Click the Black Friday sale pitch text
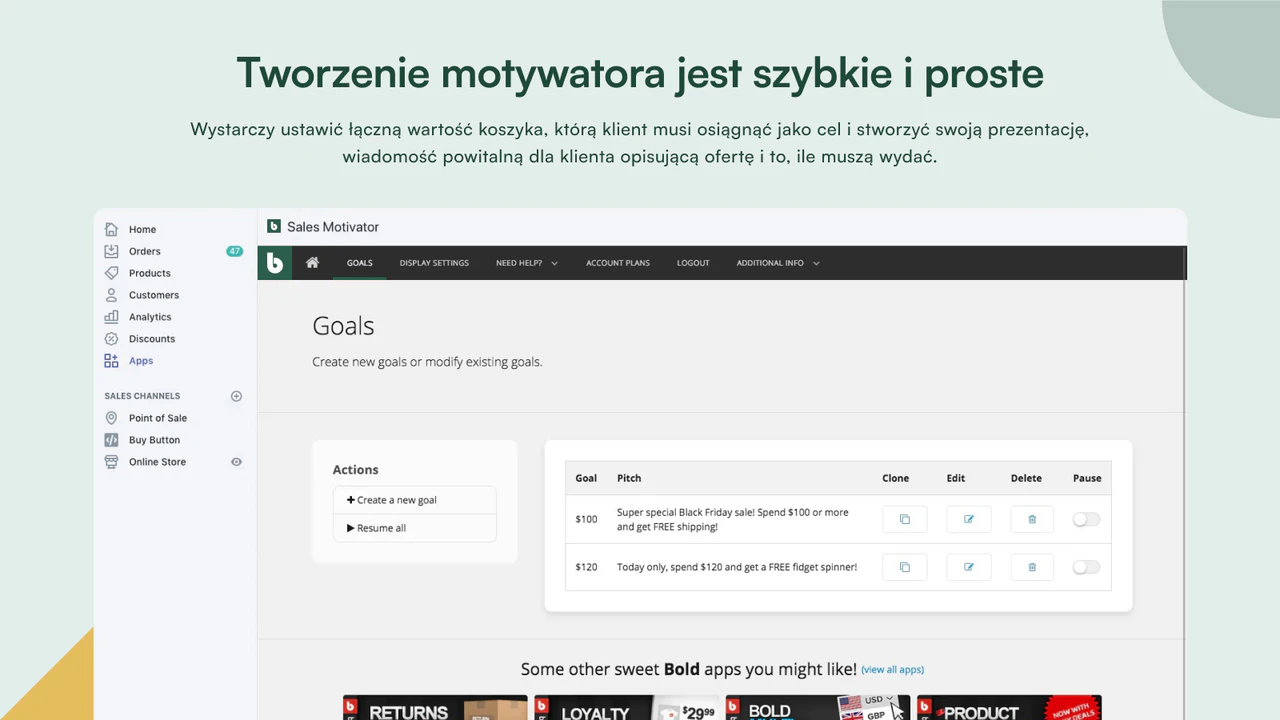Viewport: 1280px width, 720px height. [x=732, y=519]
